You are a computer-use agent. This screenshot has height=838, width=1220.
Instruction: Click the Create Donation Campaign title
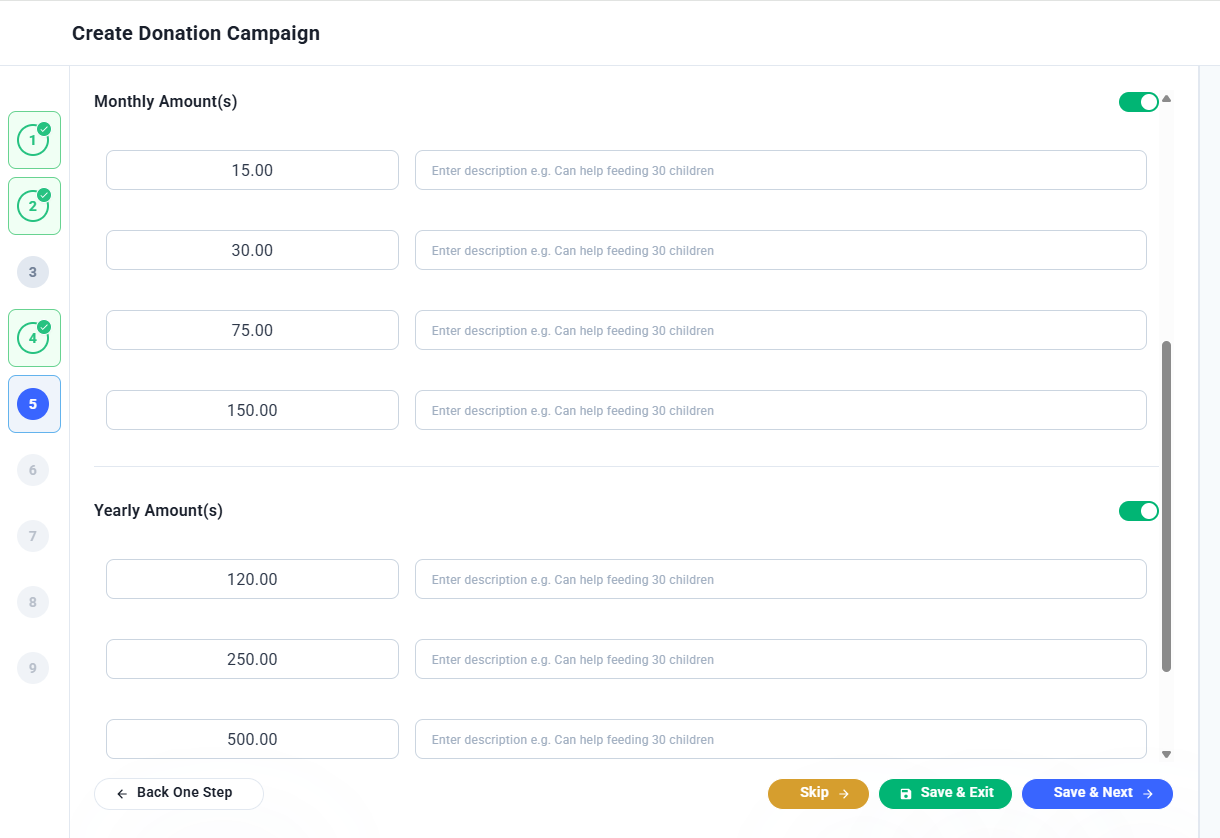tap(196, 33)
